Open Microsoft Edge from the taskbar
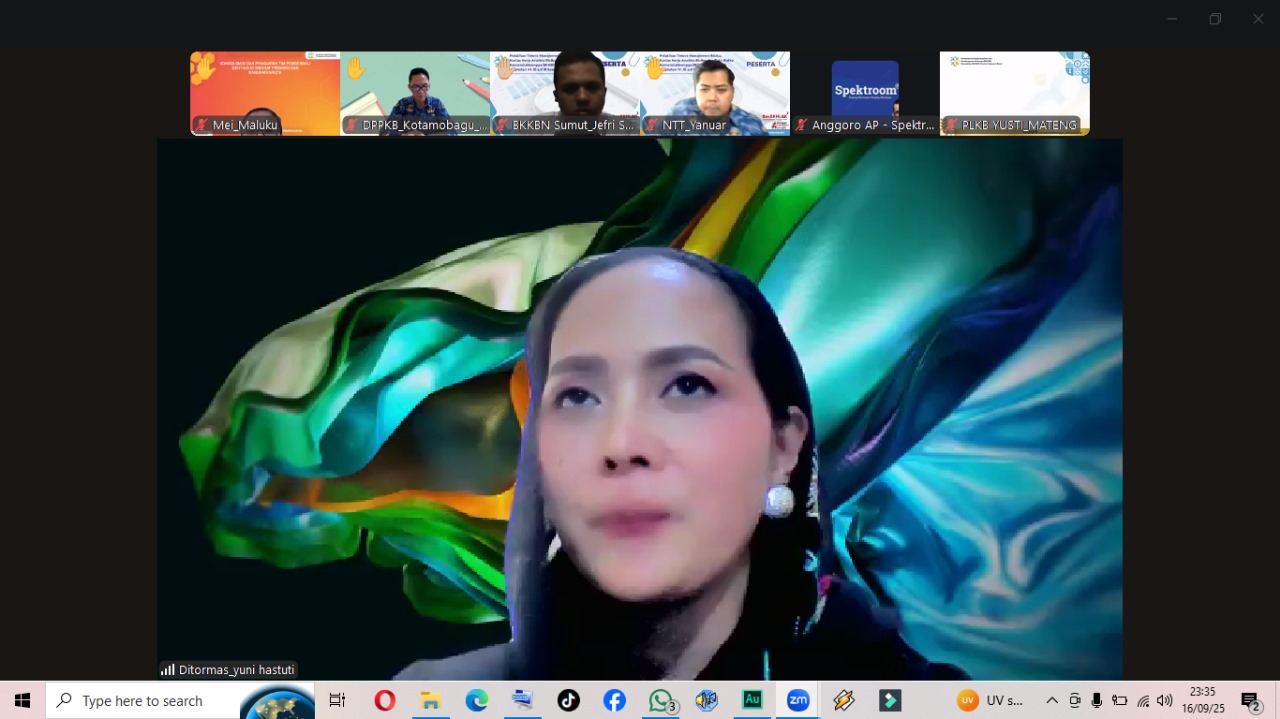Screen dimensions: 1280x719 tap(477, 701)
